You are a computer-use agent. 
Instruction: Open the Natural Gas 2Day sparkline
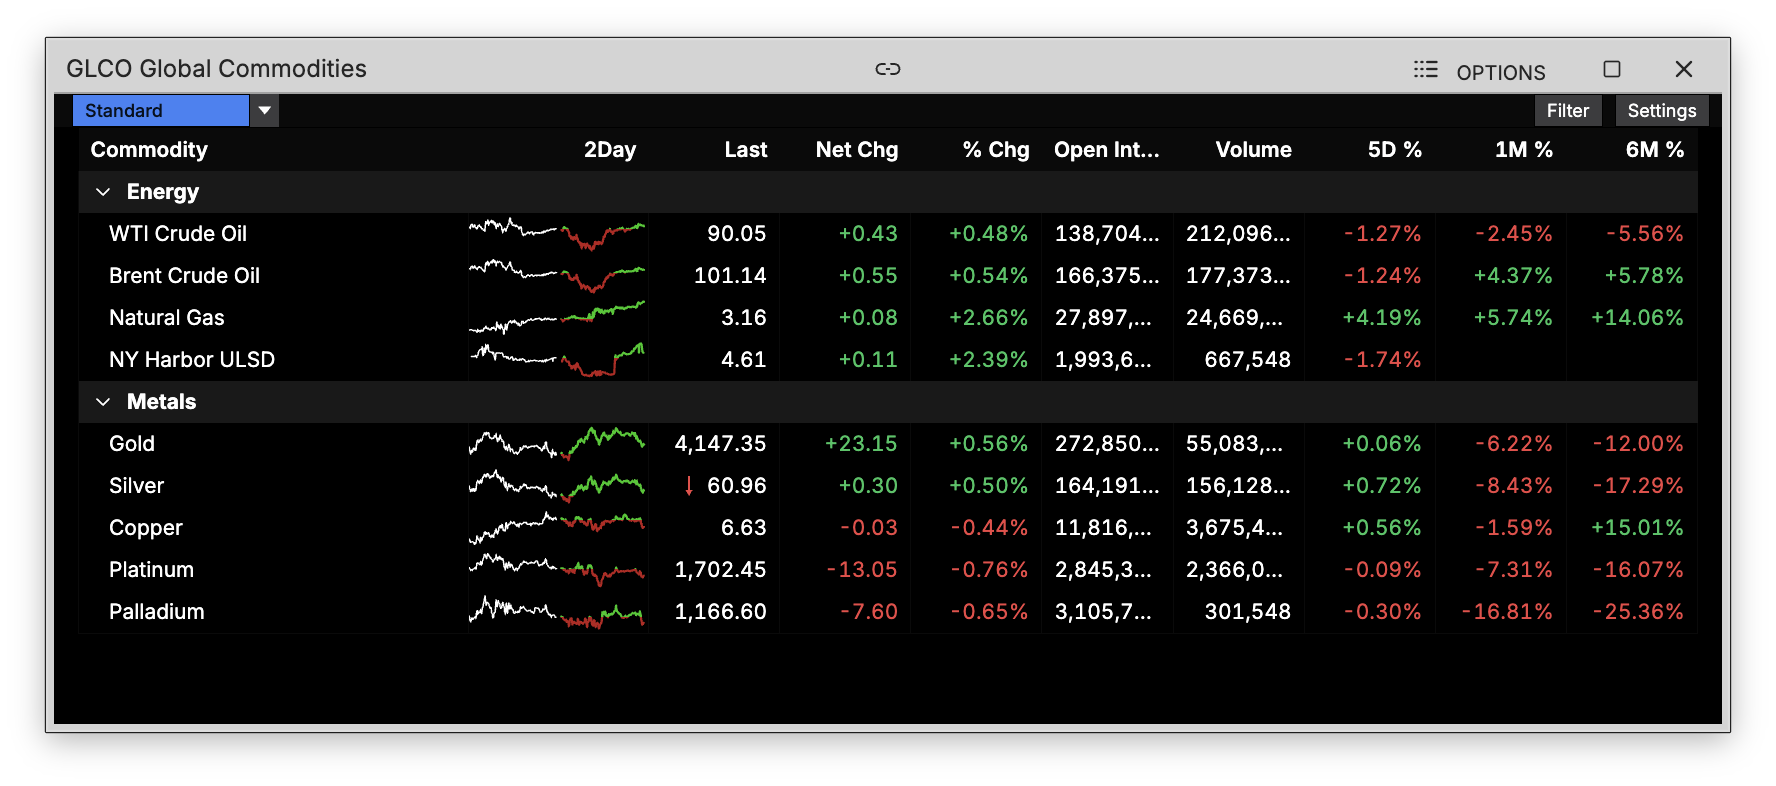click(557, 318)
